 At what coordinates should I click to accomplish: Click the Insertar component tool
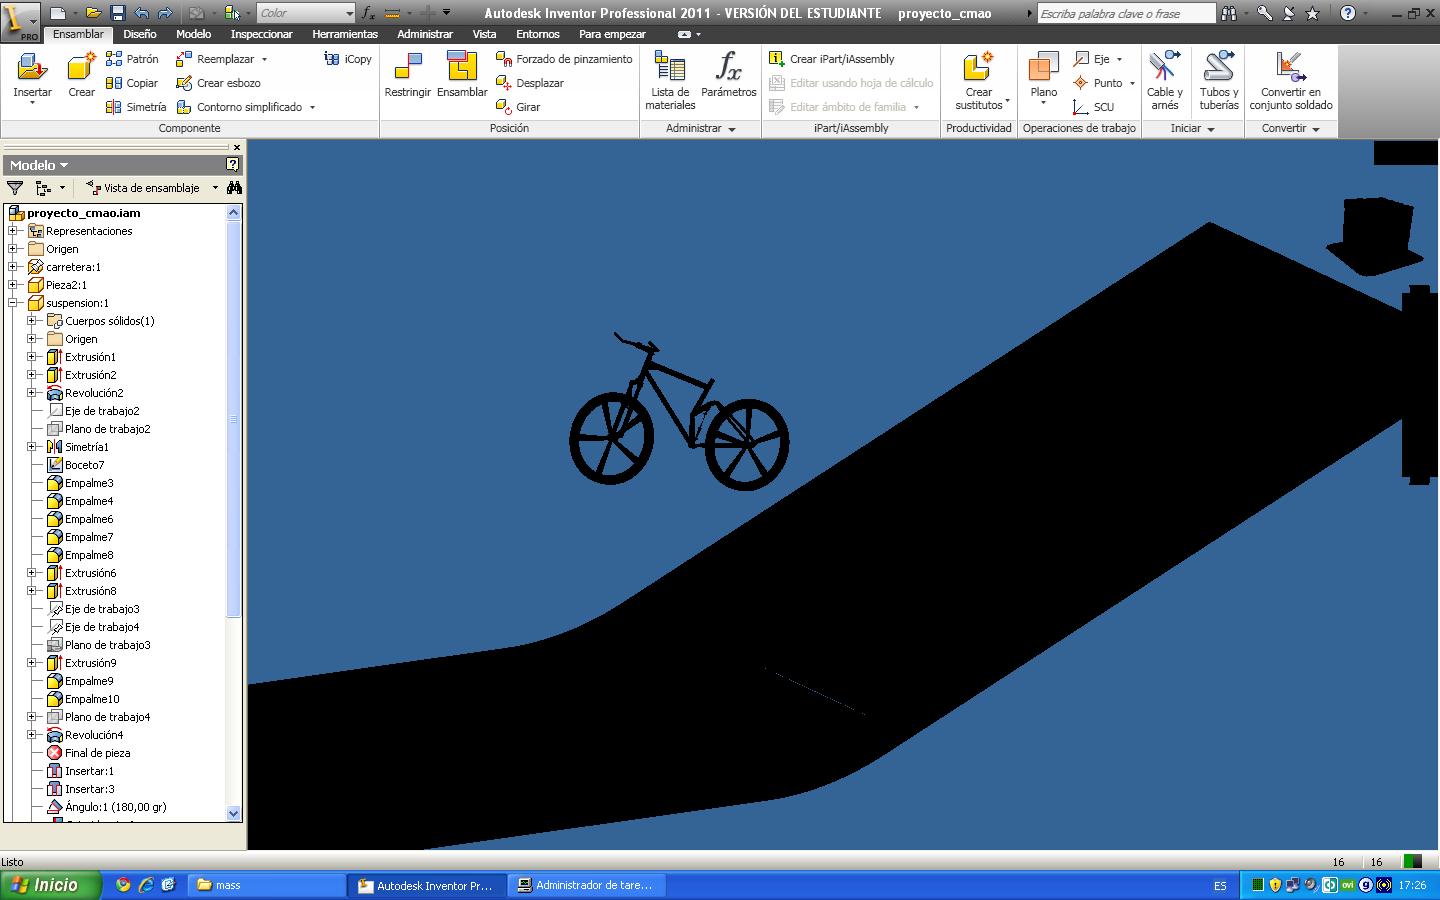(x=32, y=77)
